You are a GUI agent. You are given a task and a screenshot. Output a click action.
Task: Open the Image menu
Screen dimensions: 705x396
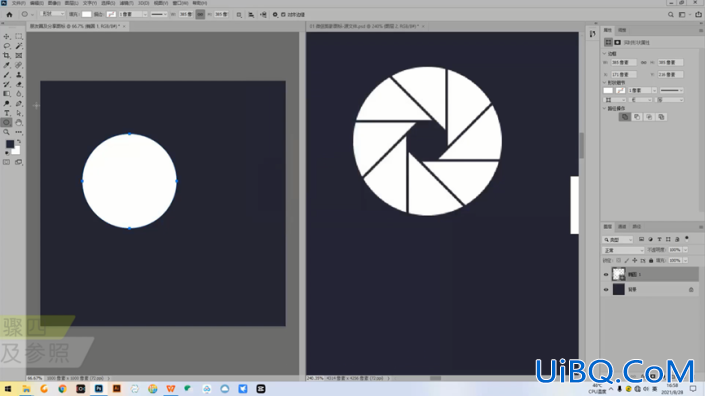point(54,3)
